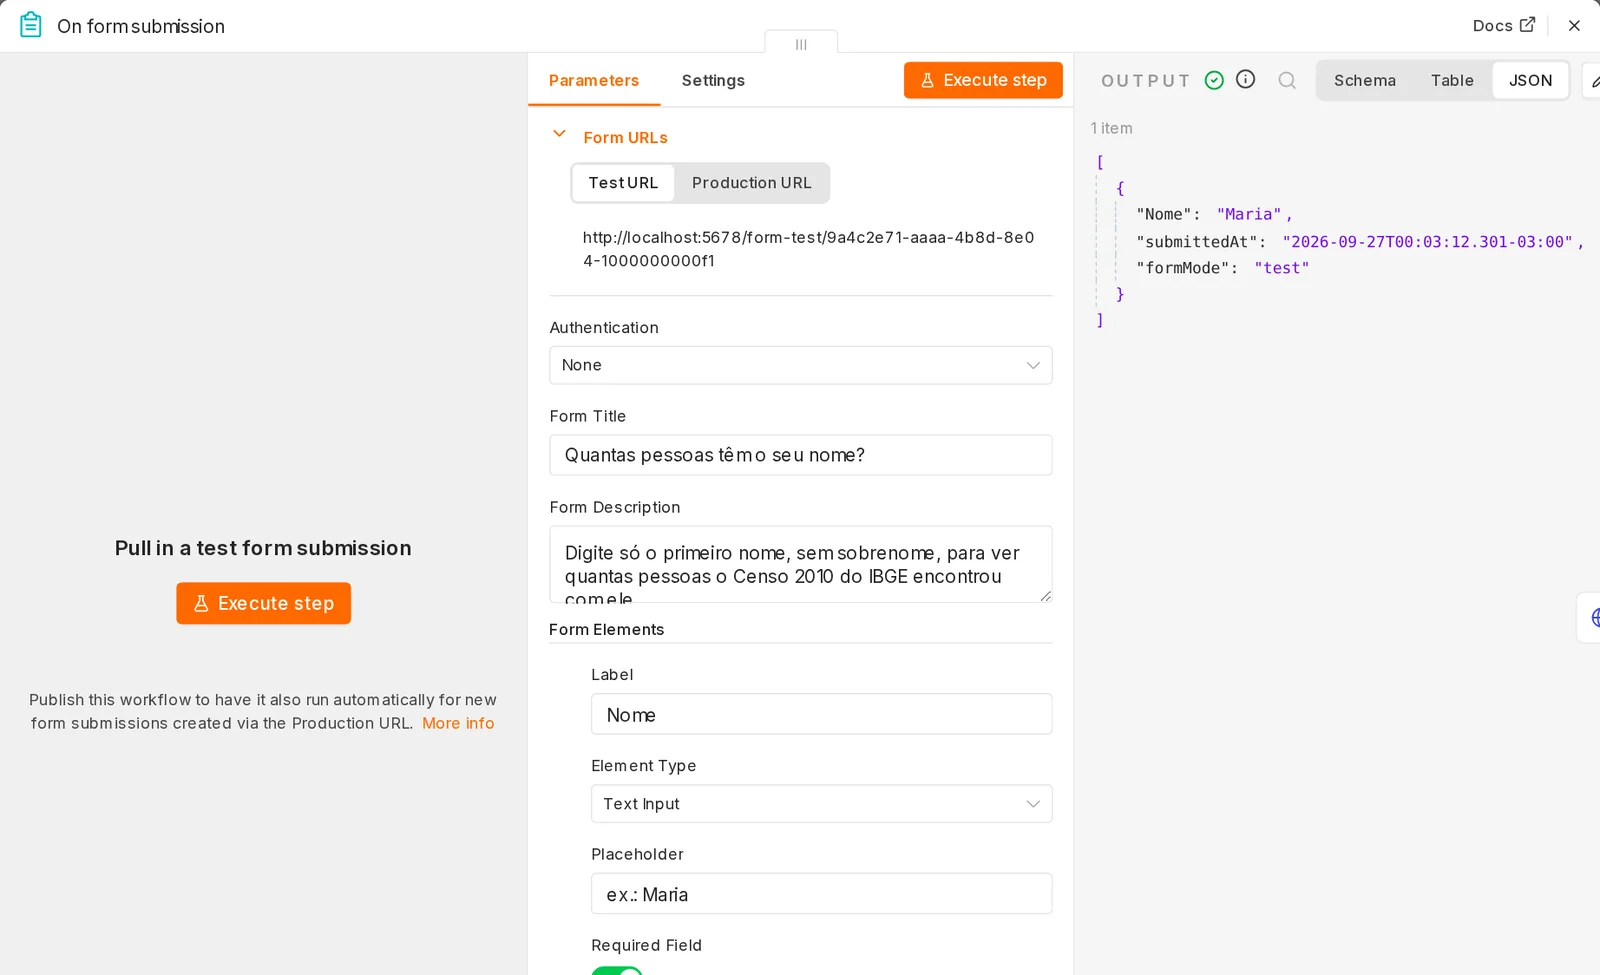
Task: Click the output info icon
Action: click(x=1245, y=79)
